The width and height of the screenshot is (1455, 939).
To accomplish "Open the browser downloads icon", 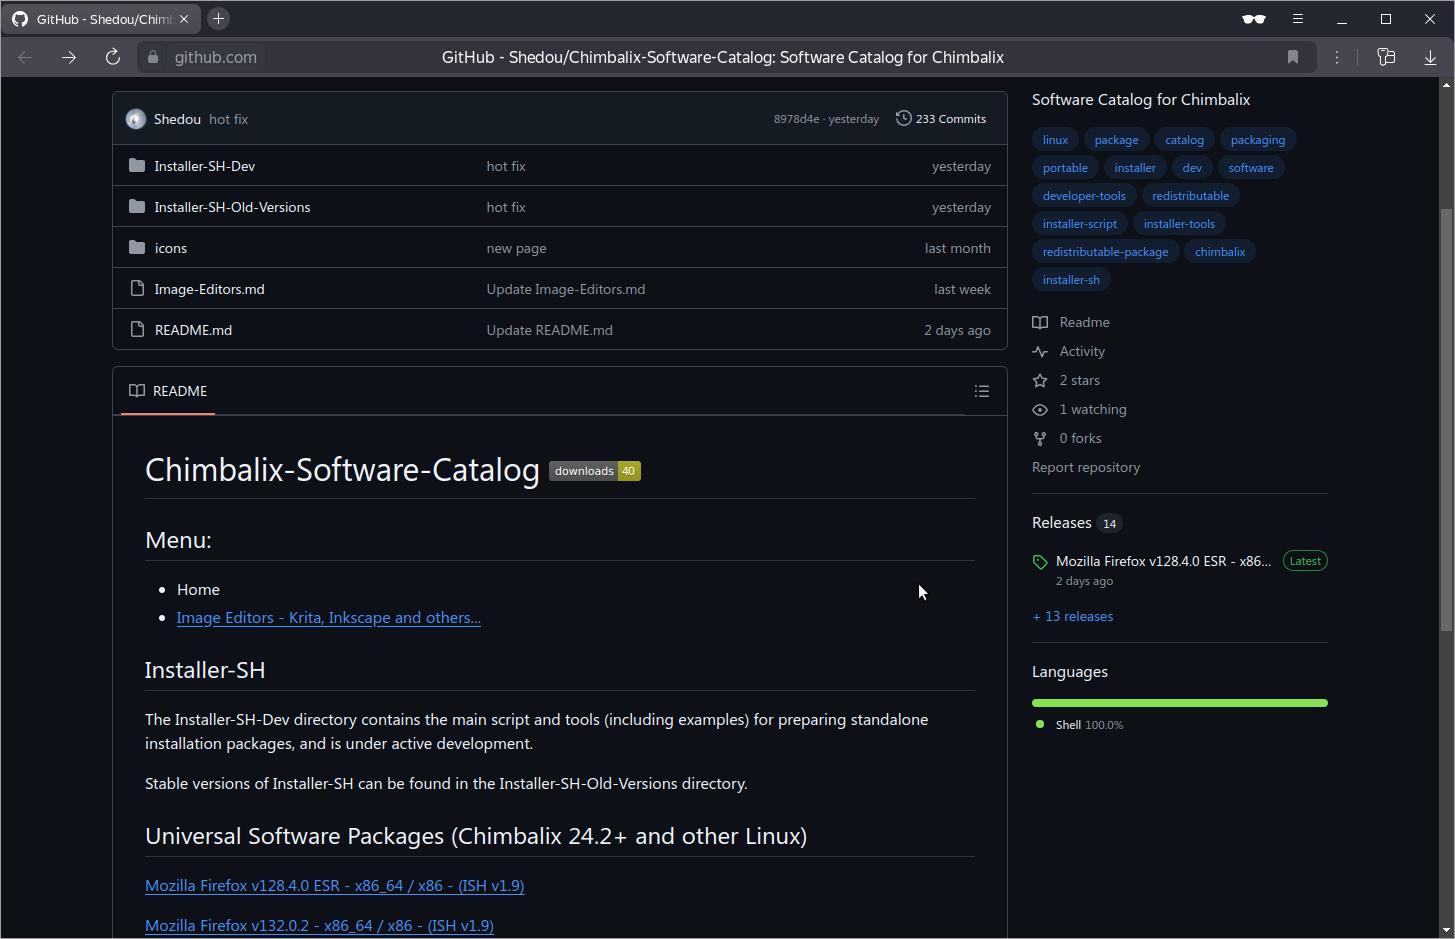I will 1430,58.
